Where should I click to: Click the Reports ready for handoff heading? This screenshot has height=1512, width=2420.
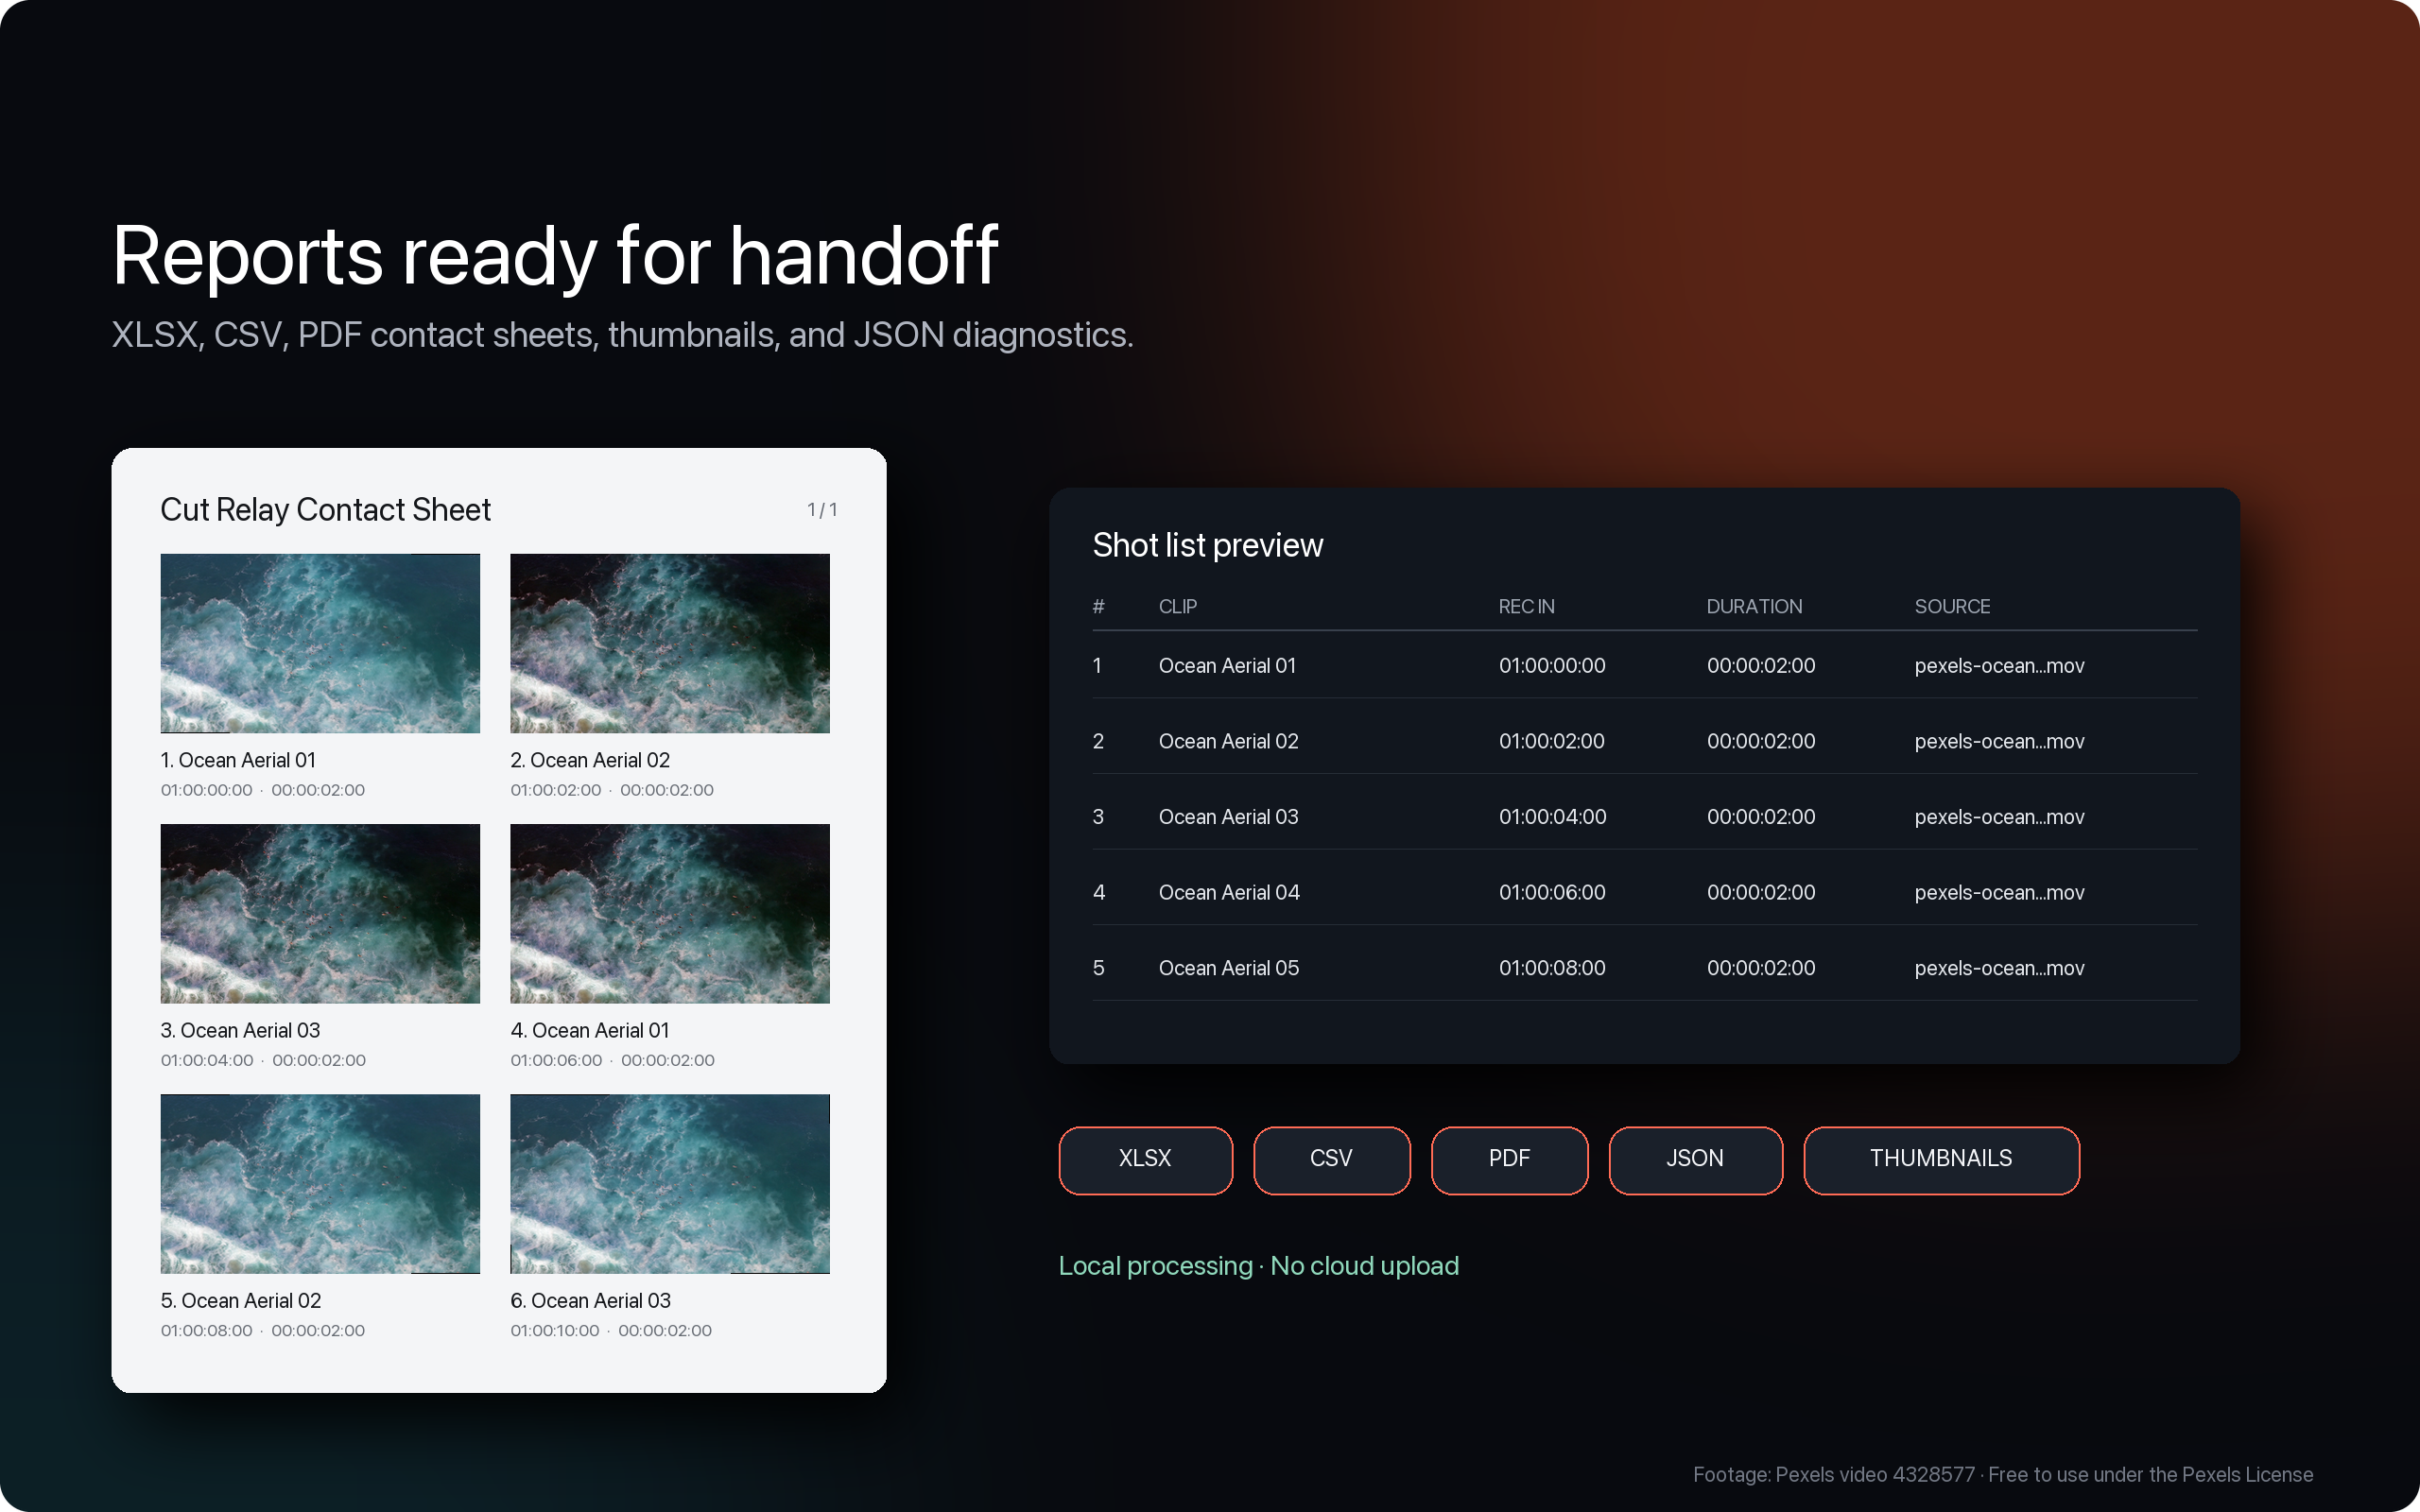(x=555, y=256)
